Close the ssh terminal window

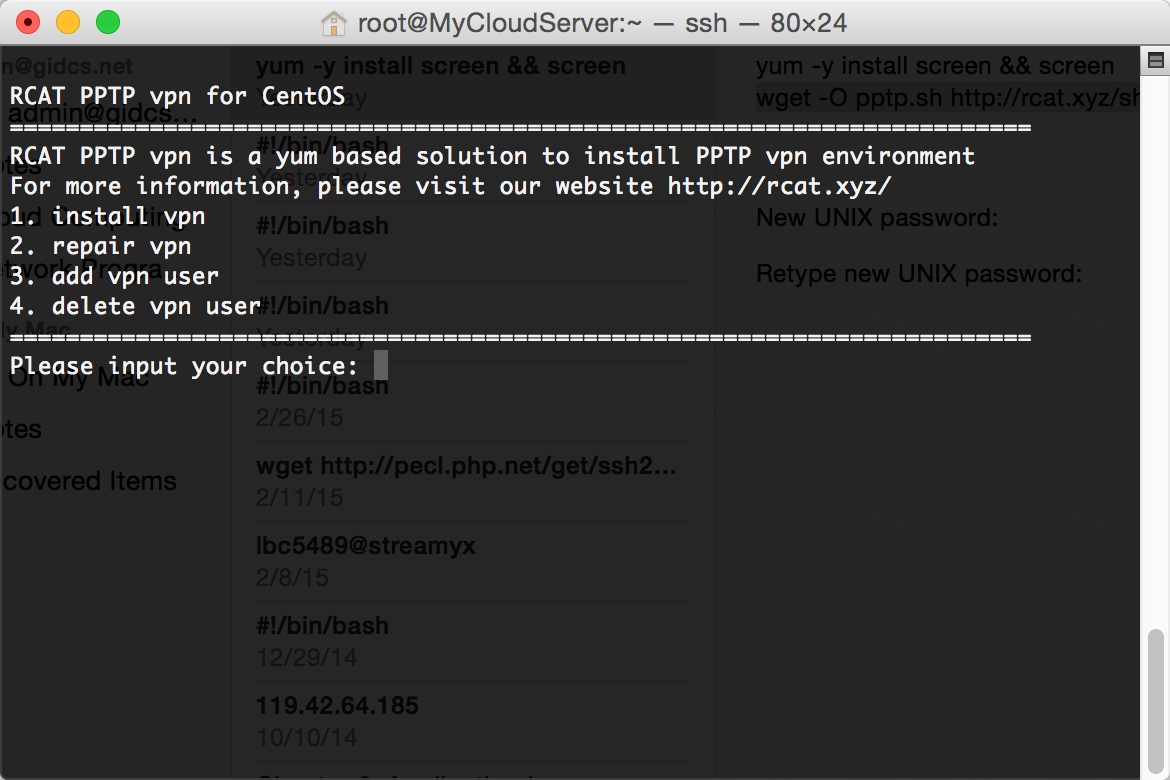(x=28, y=22)
